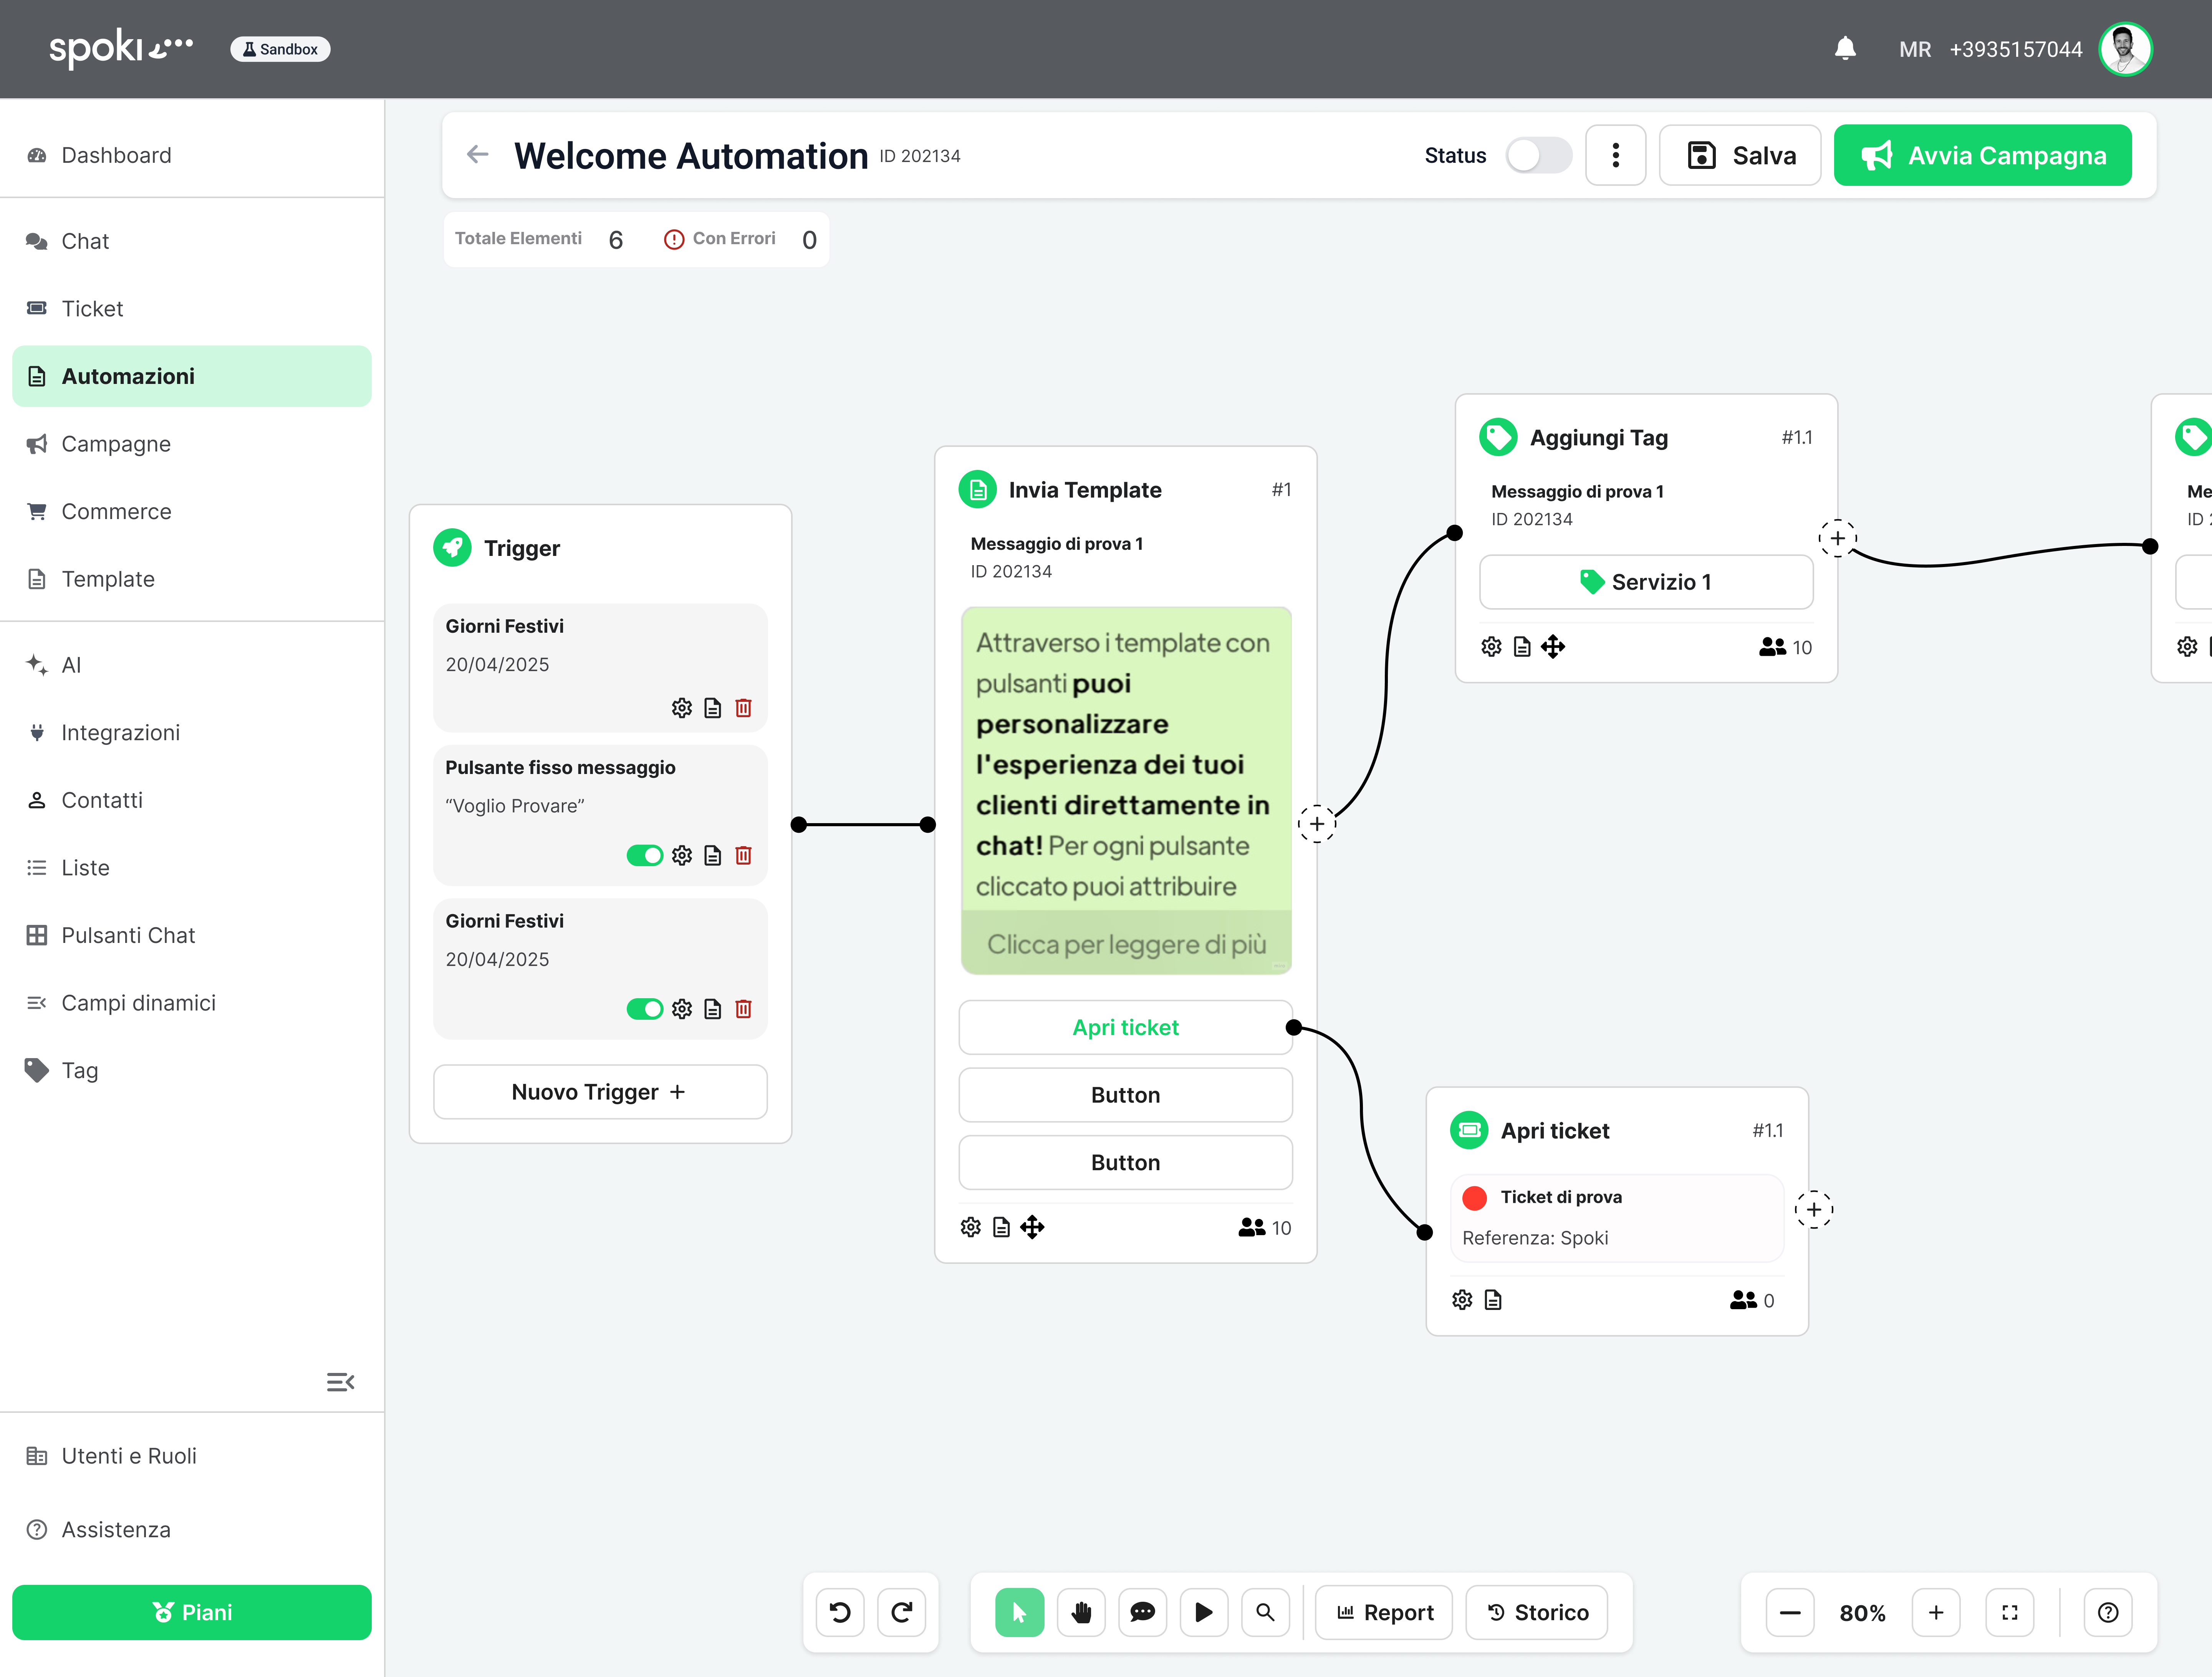Open Pulsanti Chat section

tap(192, 935)
